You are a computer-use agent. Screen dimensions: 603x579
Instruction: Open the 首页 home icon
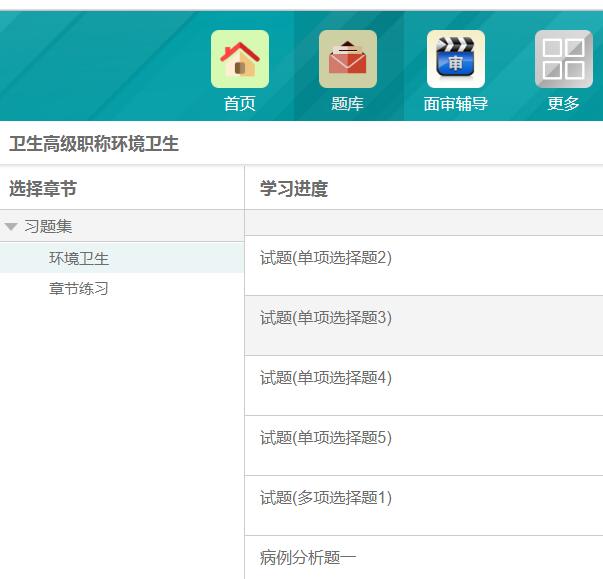240,59
